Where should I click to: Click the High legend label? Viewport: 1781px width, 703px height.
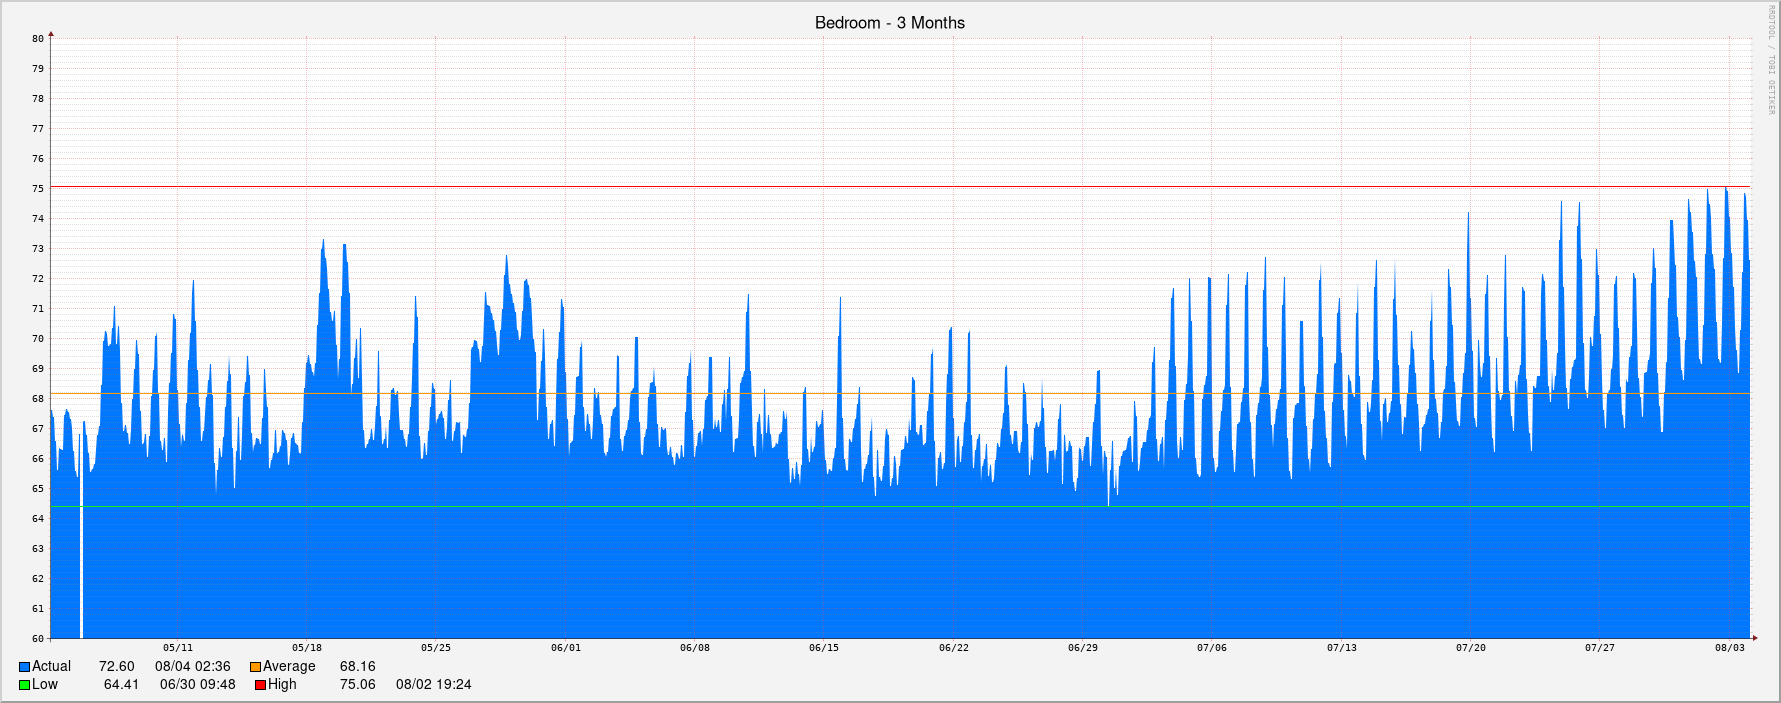pos(282,684)
